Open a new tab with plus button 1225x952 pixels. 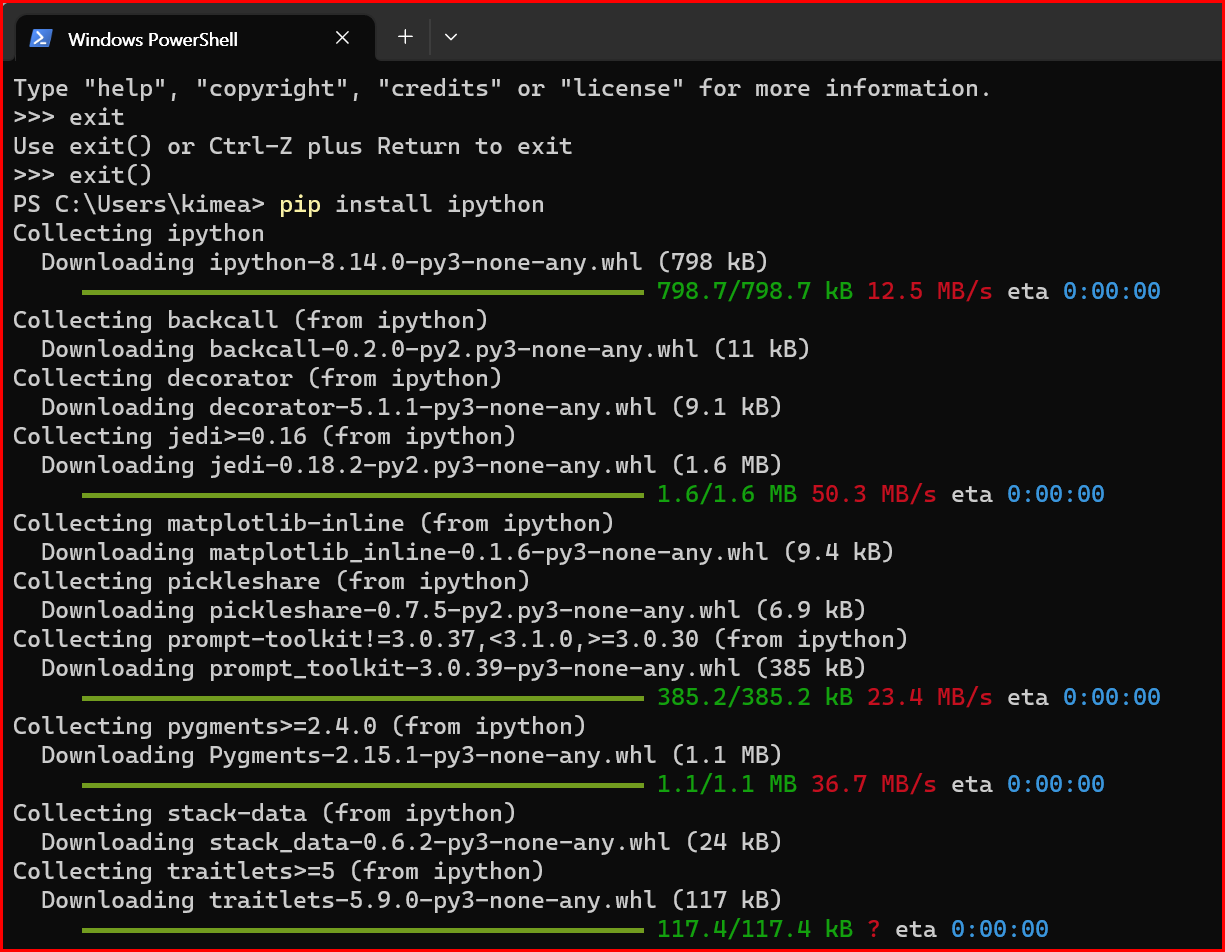click(405, 37)
